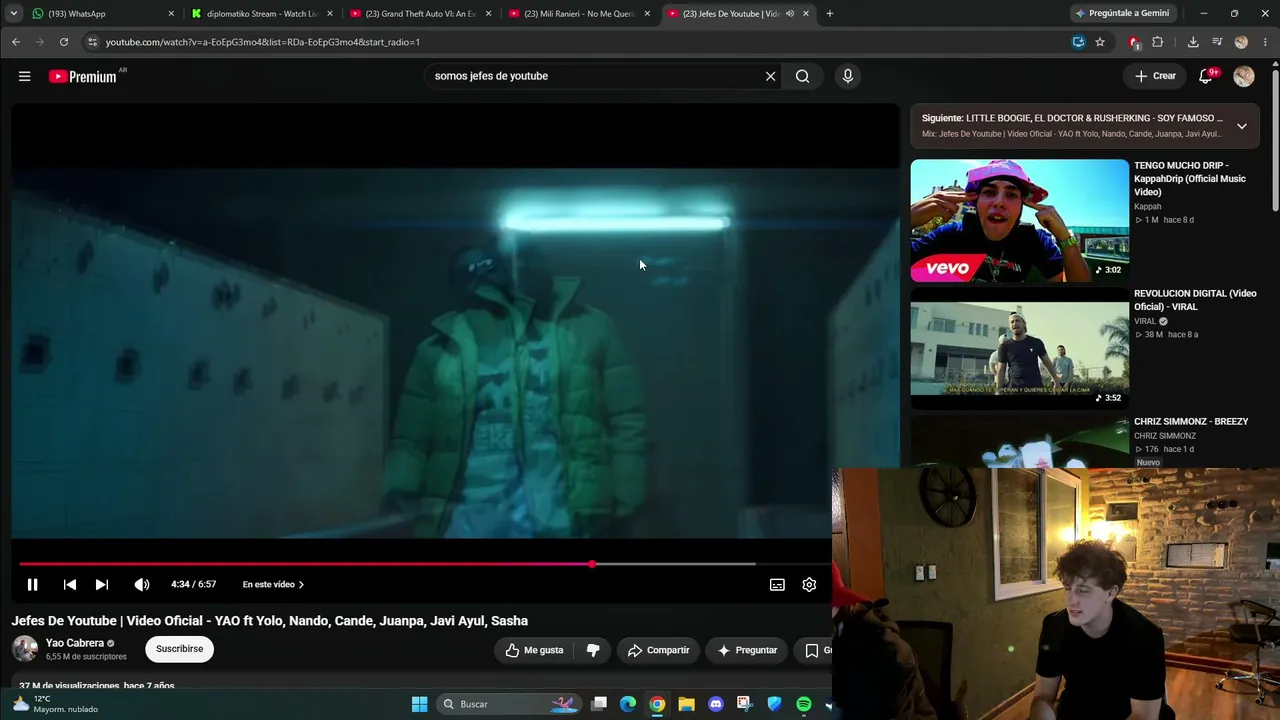Reload the current page

click(64, 42)
